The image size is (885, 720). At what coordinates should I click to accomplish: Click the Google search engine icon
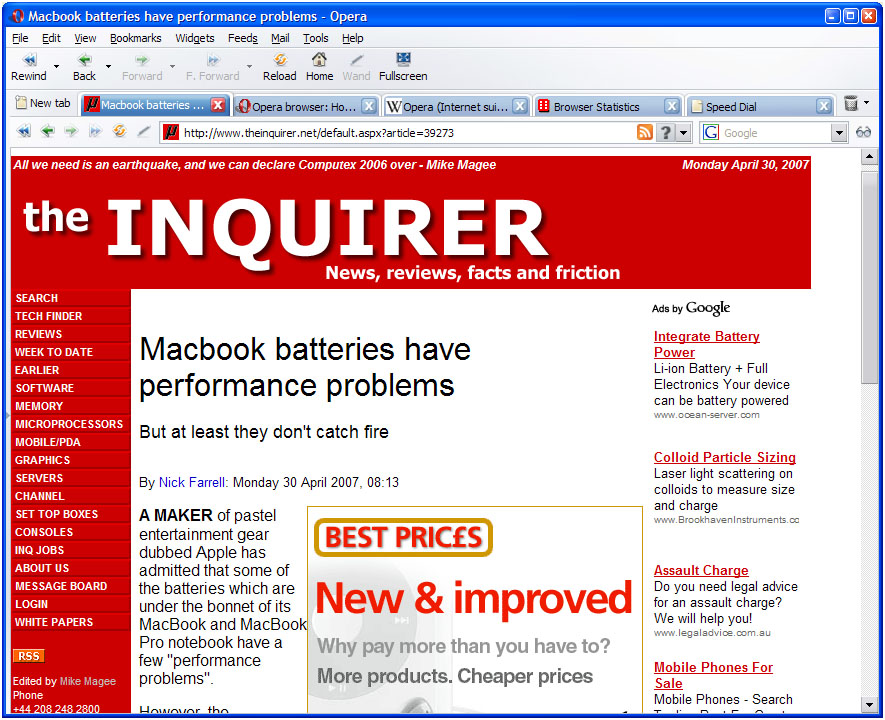coord(711,133)
